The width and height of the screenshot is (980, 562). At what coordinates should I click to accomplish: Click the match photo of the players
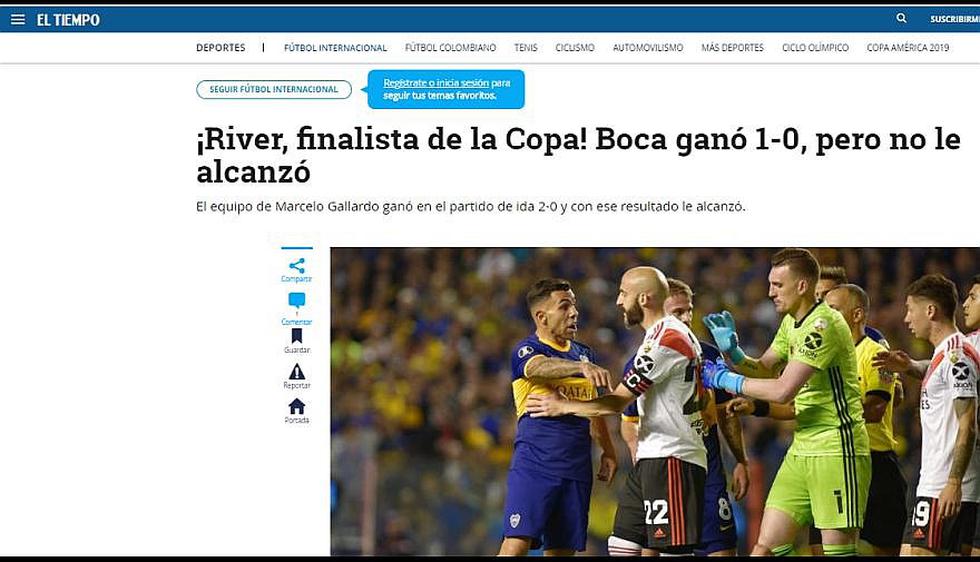[x=655, y=401]
